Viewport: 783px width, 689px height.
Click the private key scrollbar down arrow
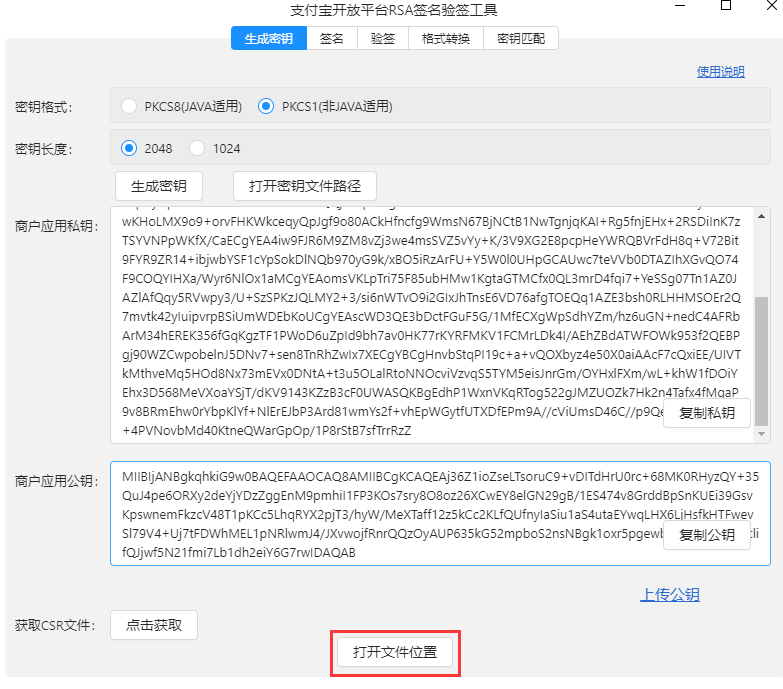coord(761,434)
